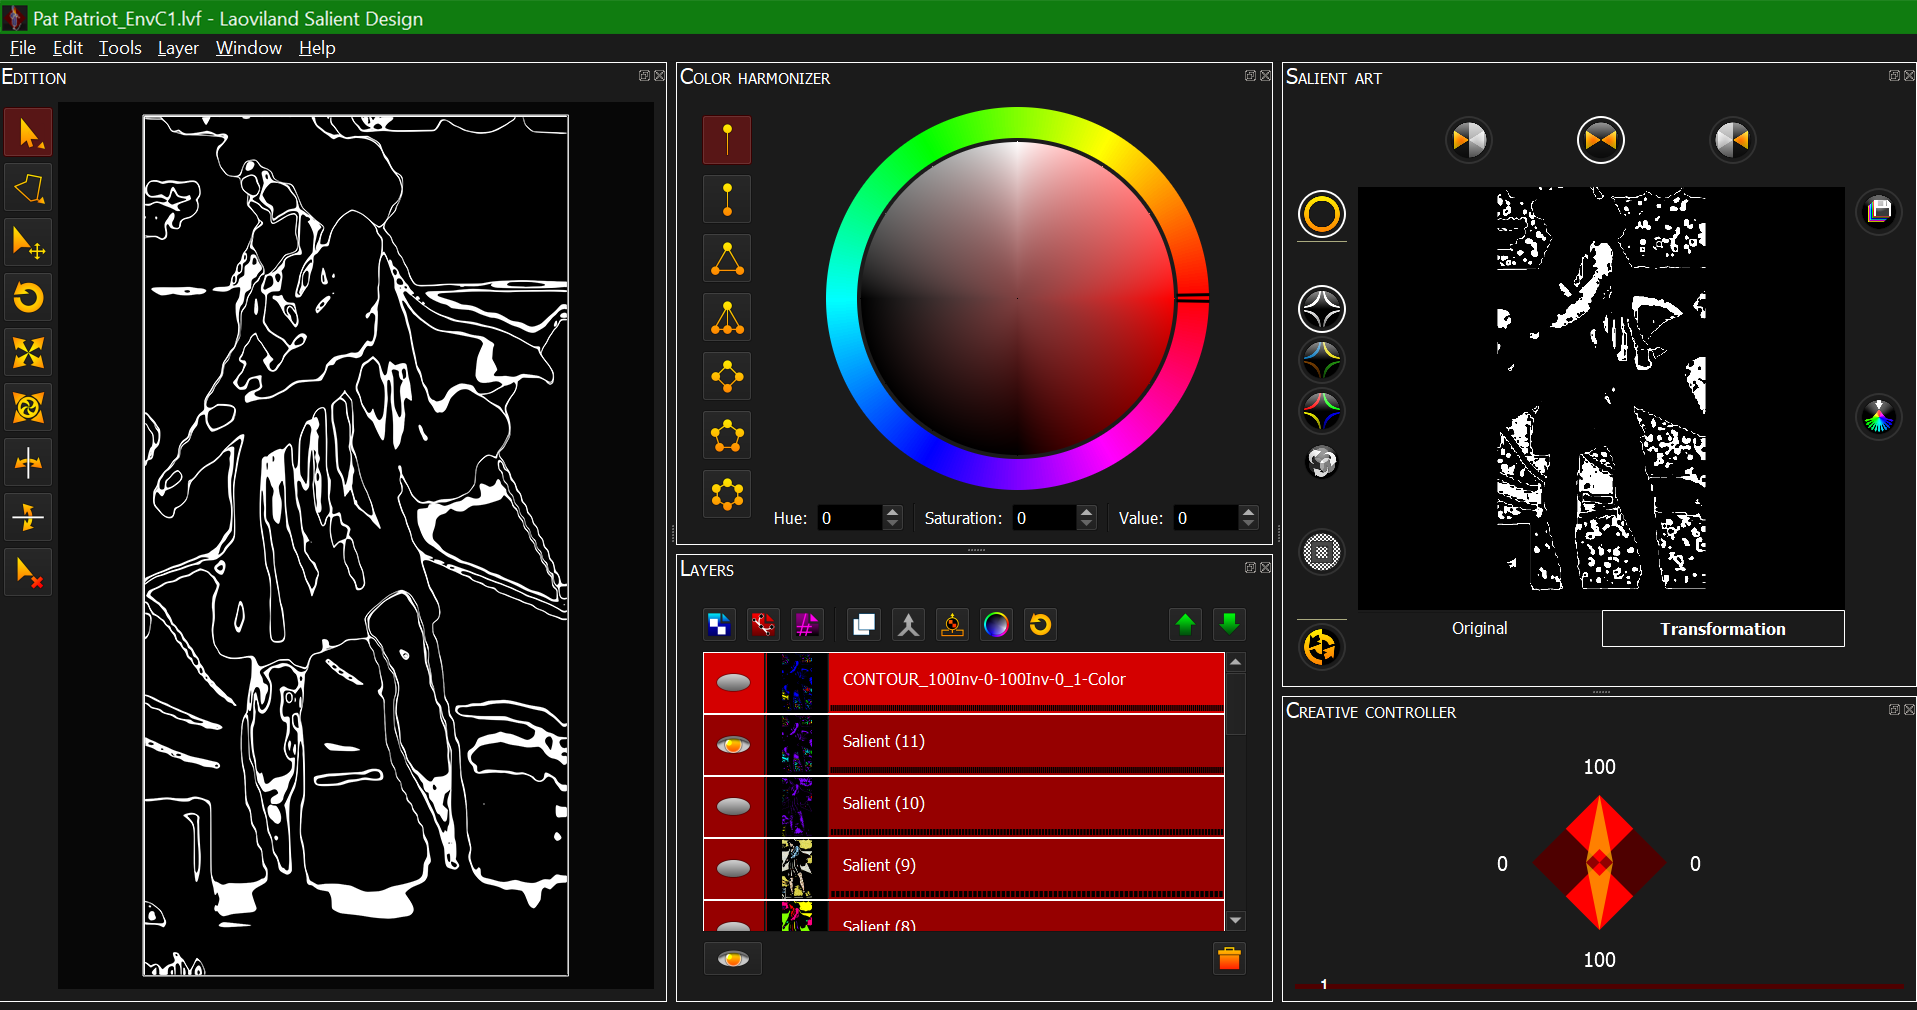The image size is (1917, 1010).
Task: Click the save icon in Salient Art
Action: coord(1879,211)
